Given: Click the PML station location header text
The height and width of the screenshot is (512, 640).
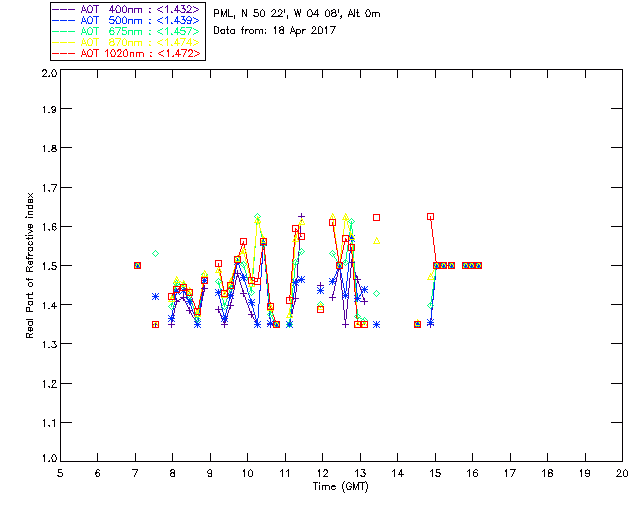Looking at the screenshot, I should (x=297, y=13).
